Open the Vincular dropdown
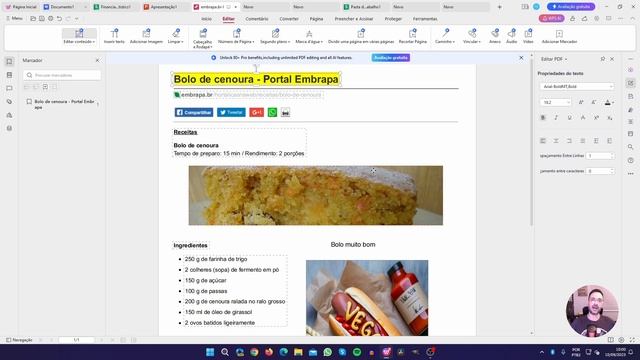Image resolution: width=640 pixels, height=360 pixels. (472, 36)
